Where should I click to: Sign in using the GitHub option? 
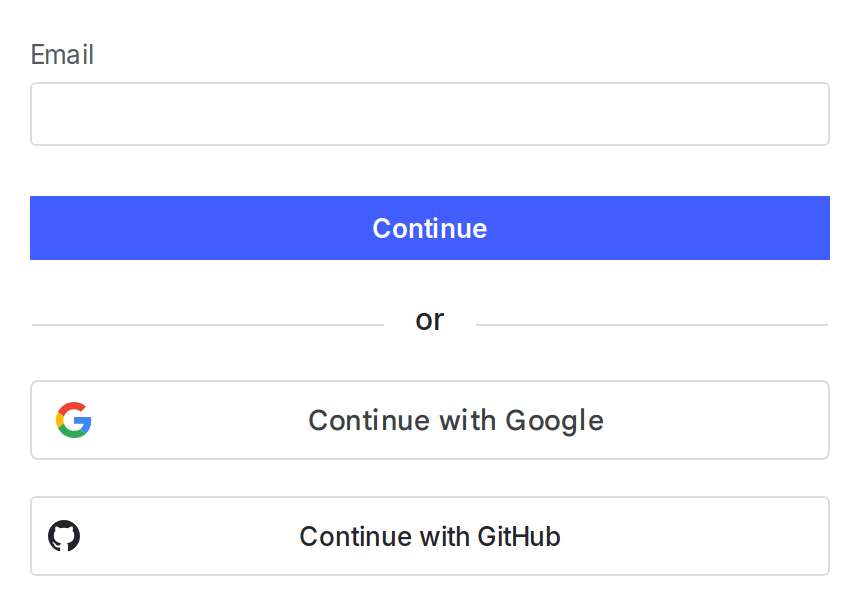pos(430,536)
